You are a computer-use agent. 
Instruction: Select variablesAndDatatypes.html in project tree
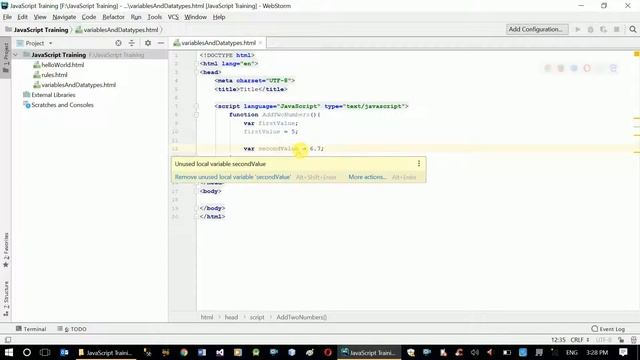(x=78, y=85)
